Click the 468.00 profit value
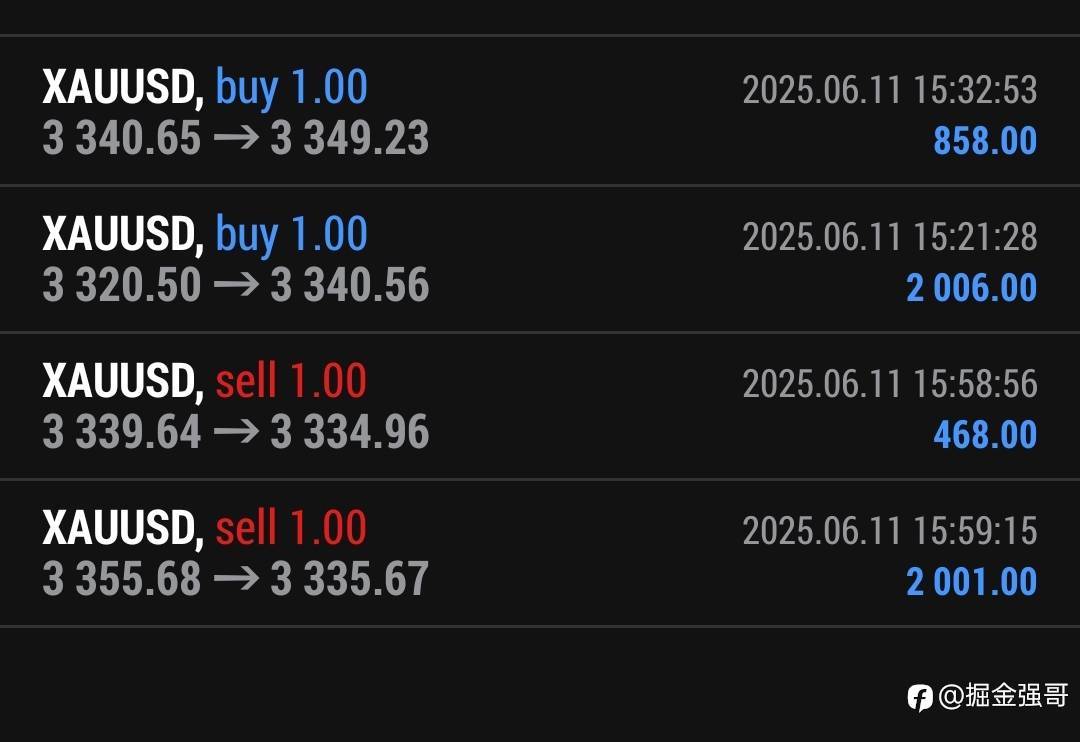 point(985,435)
